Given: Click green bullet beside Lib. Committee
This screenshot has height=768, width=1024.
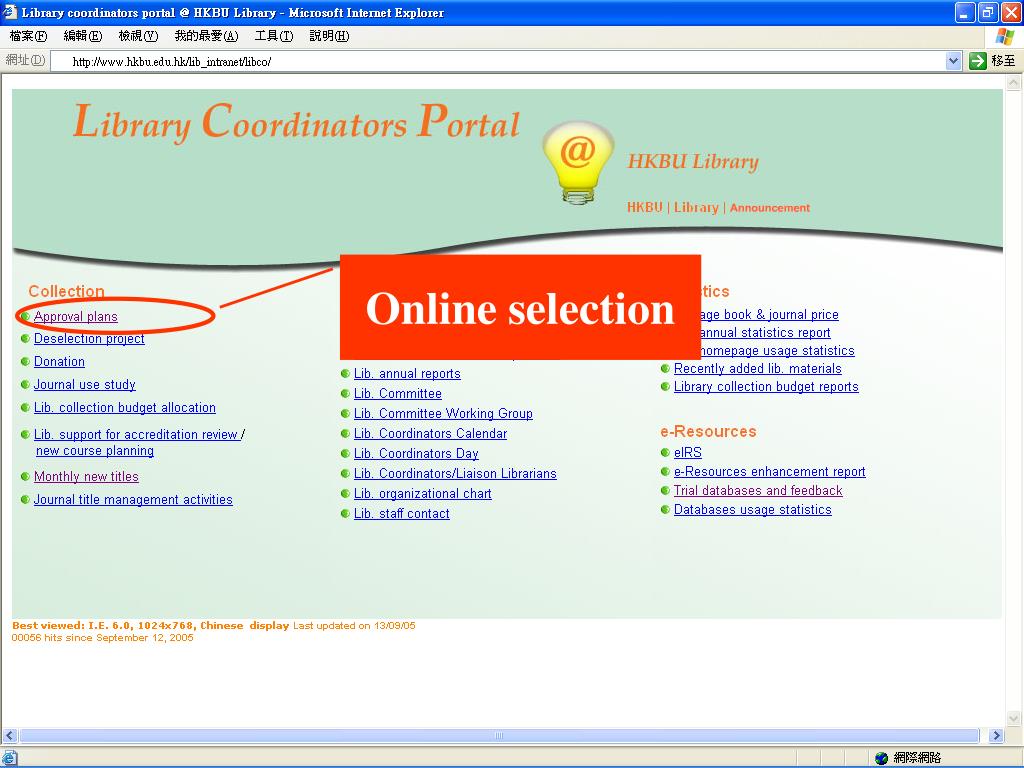Looking at the screenshot, I should pyautogui.click(x=345, y=394).
